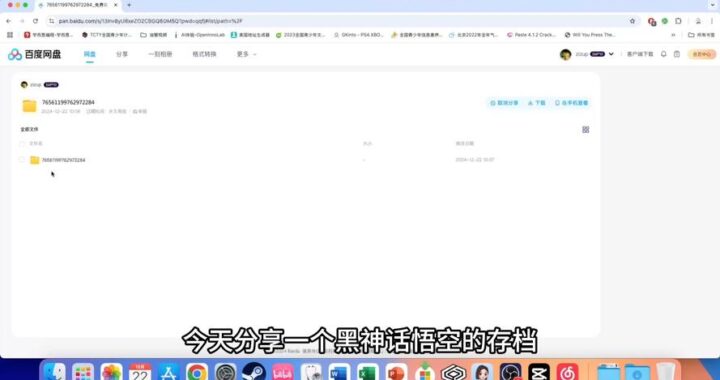Click the 在手机查看 button

point(572,103)
